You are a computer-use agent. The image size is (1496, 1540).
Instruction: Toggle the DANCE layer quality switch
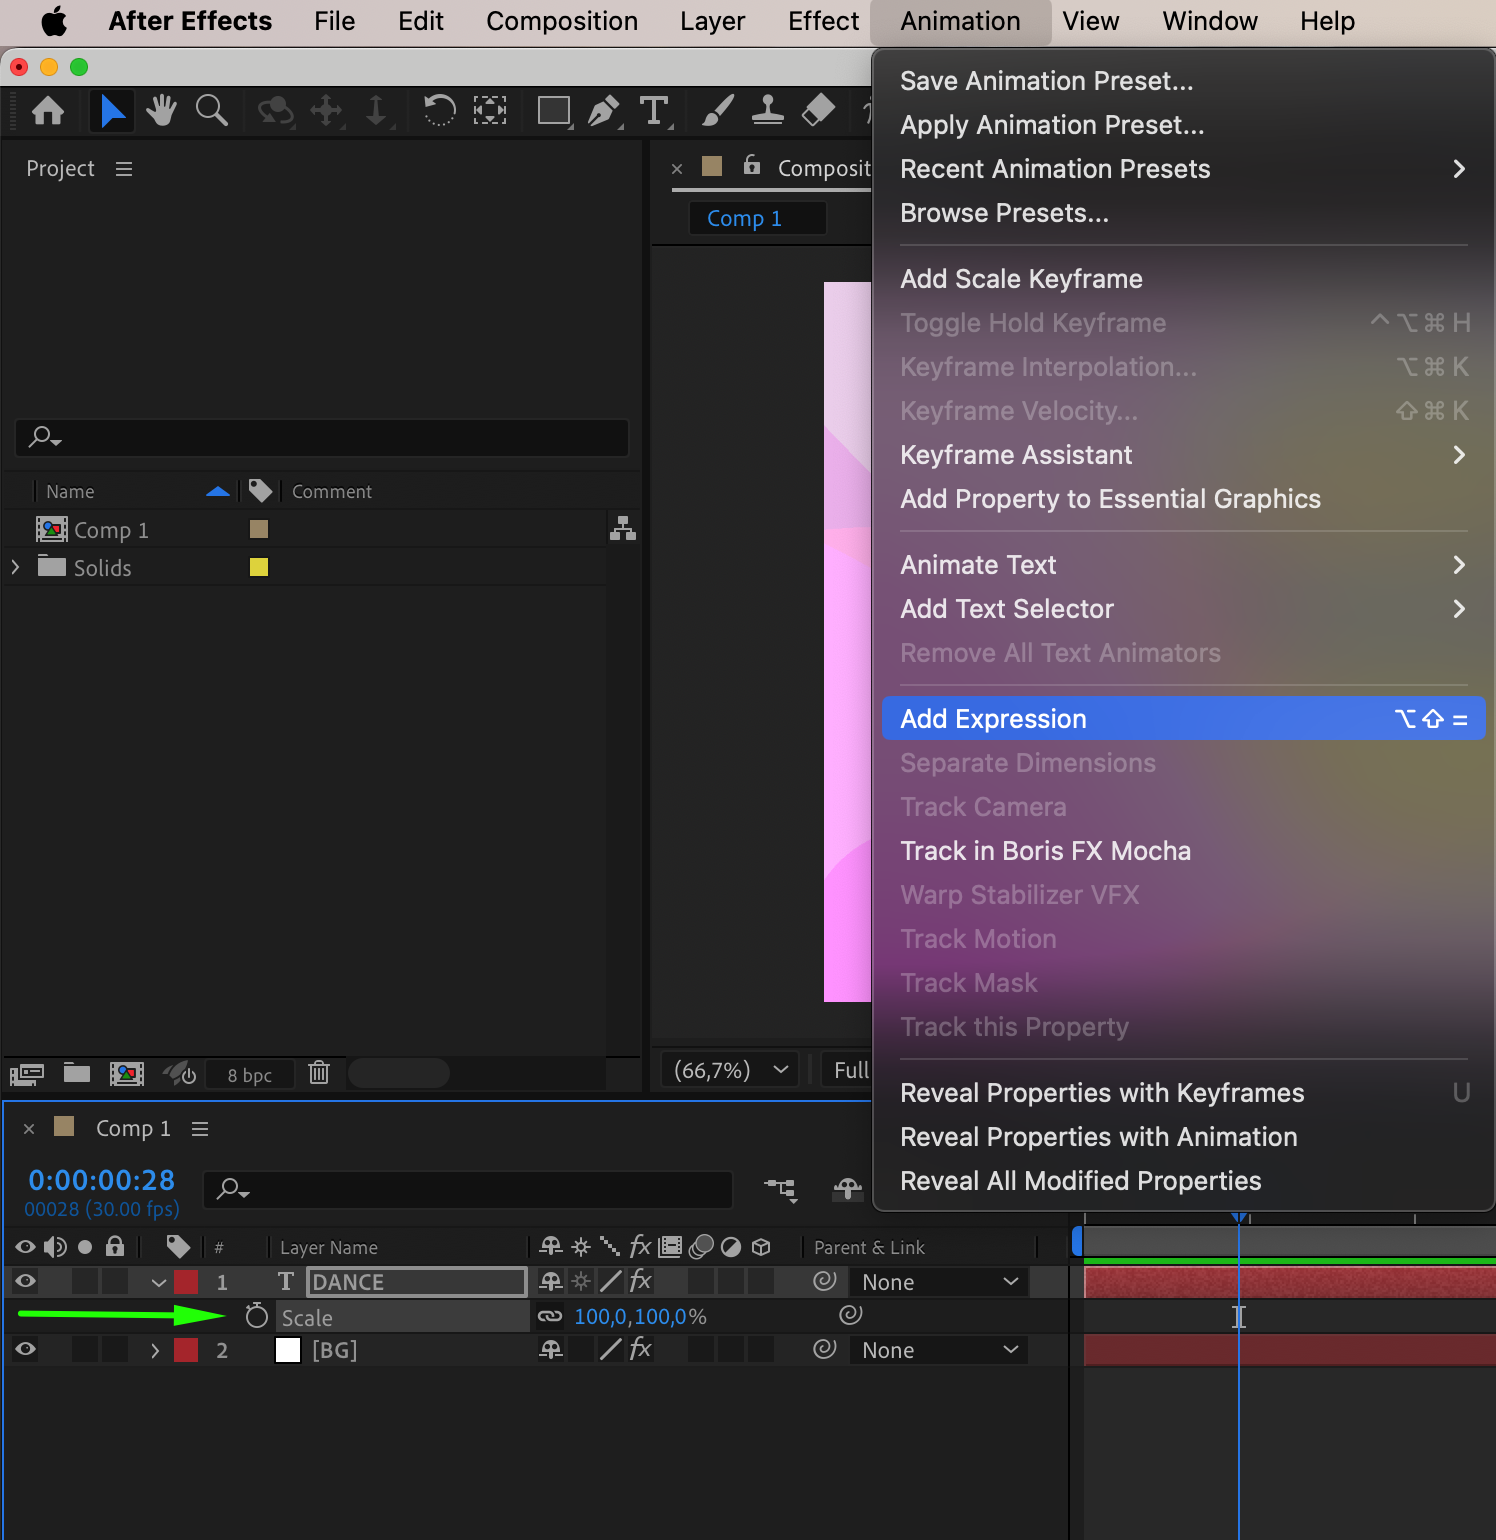pos(611,1281)
